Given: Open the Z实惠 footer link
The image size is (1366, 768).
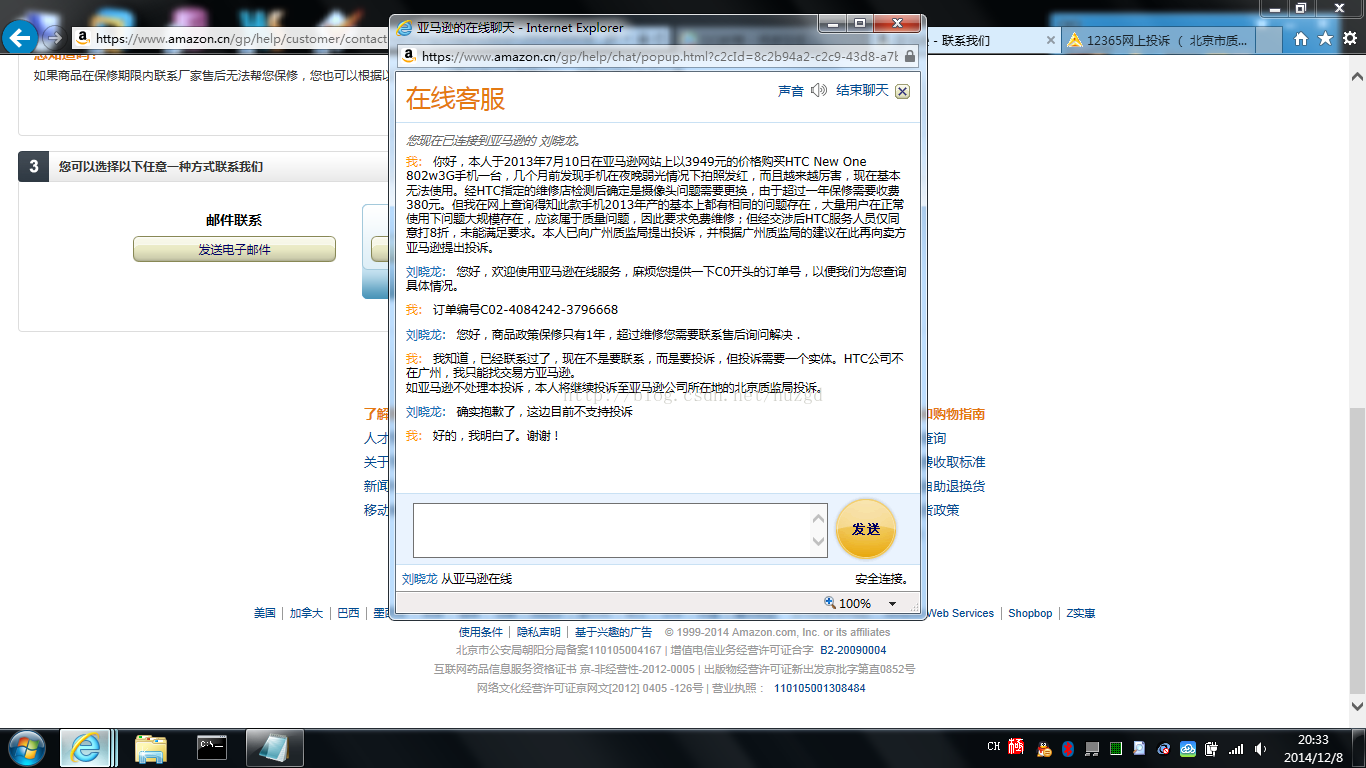Looking at the screenshot, I should point(1081,613).
